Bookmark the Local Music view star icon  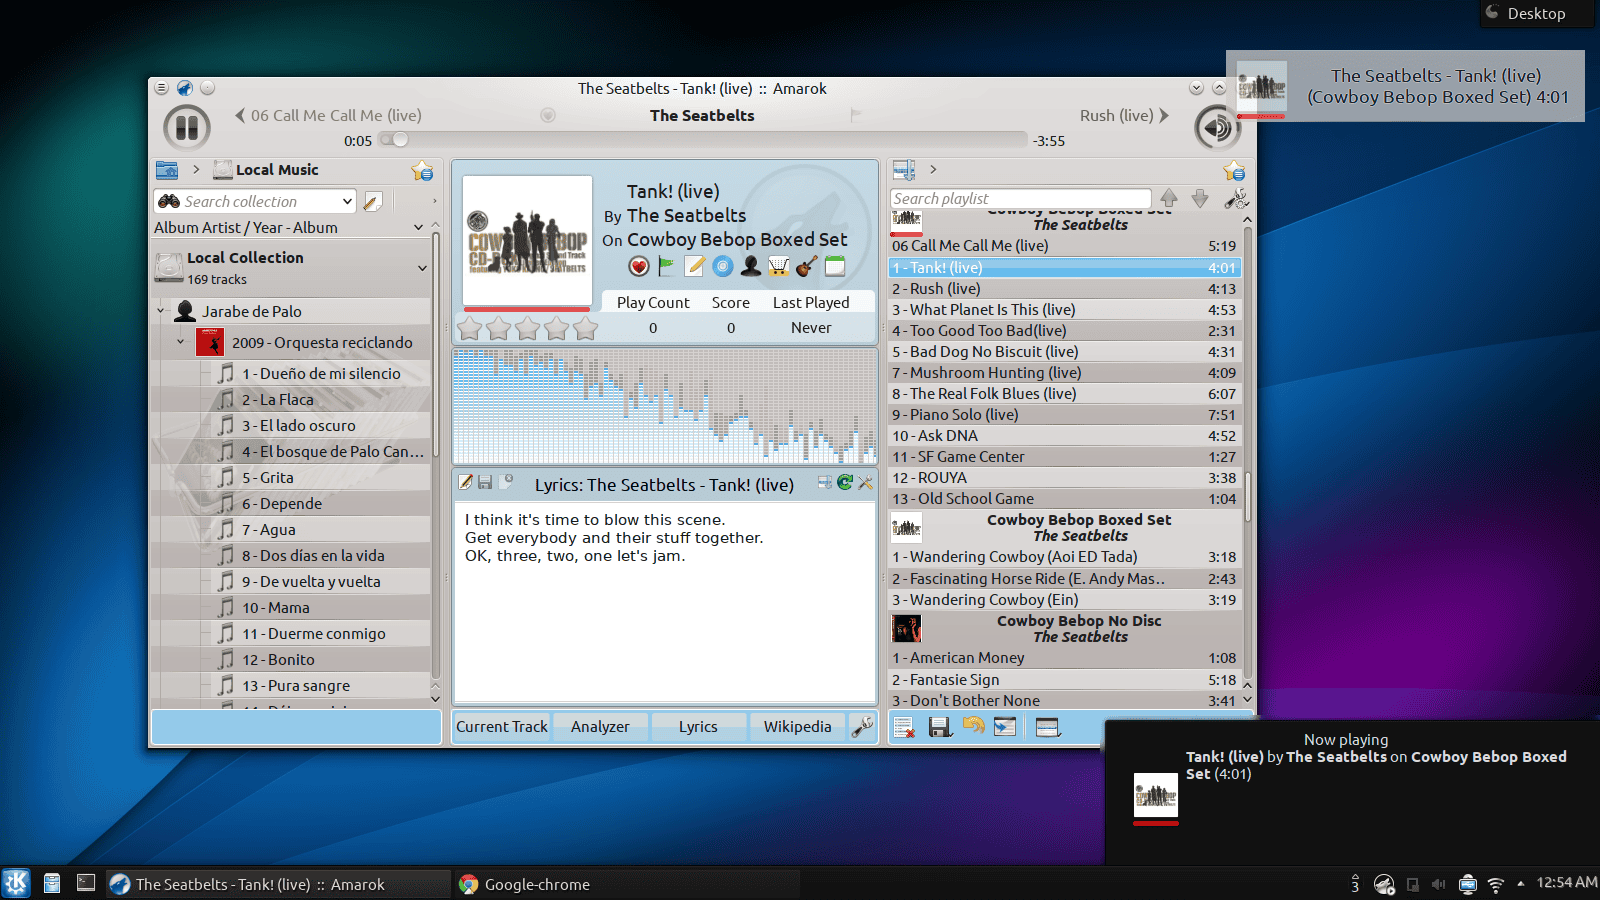422,171
